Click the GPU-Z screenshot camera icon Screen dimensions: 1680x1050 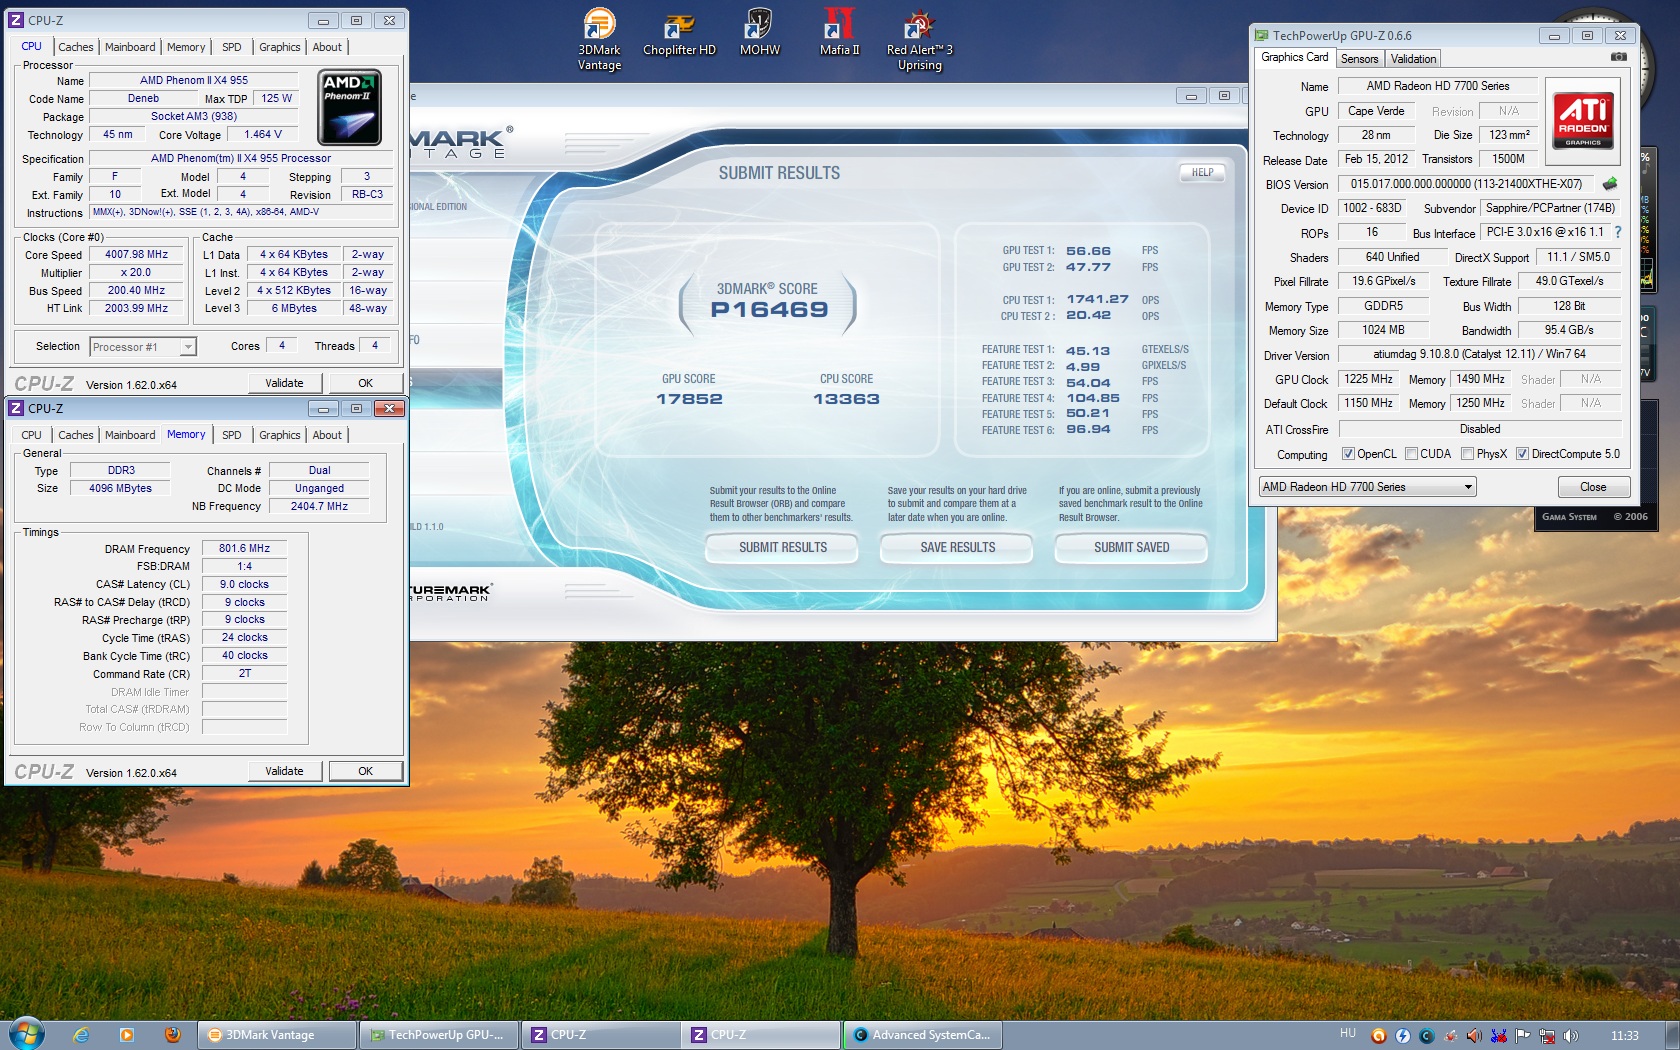coord(1618,57)
